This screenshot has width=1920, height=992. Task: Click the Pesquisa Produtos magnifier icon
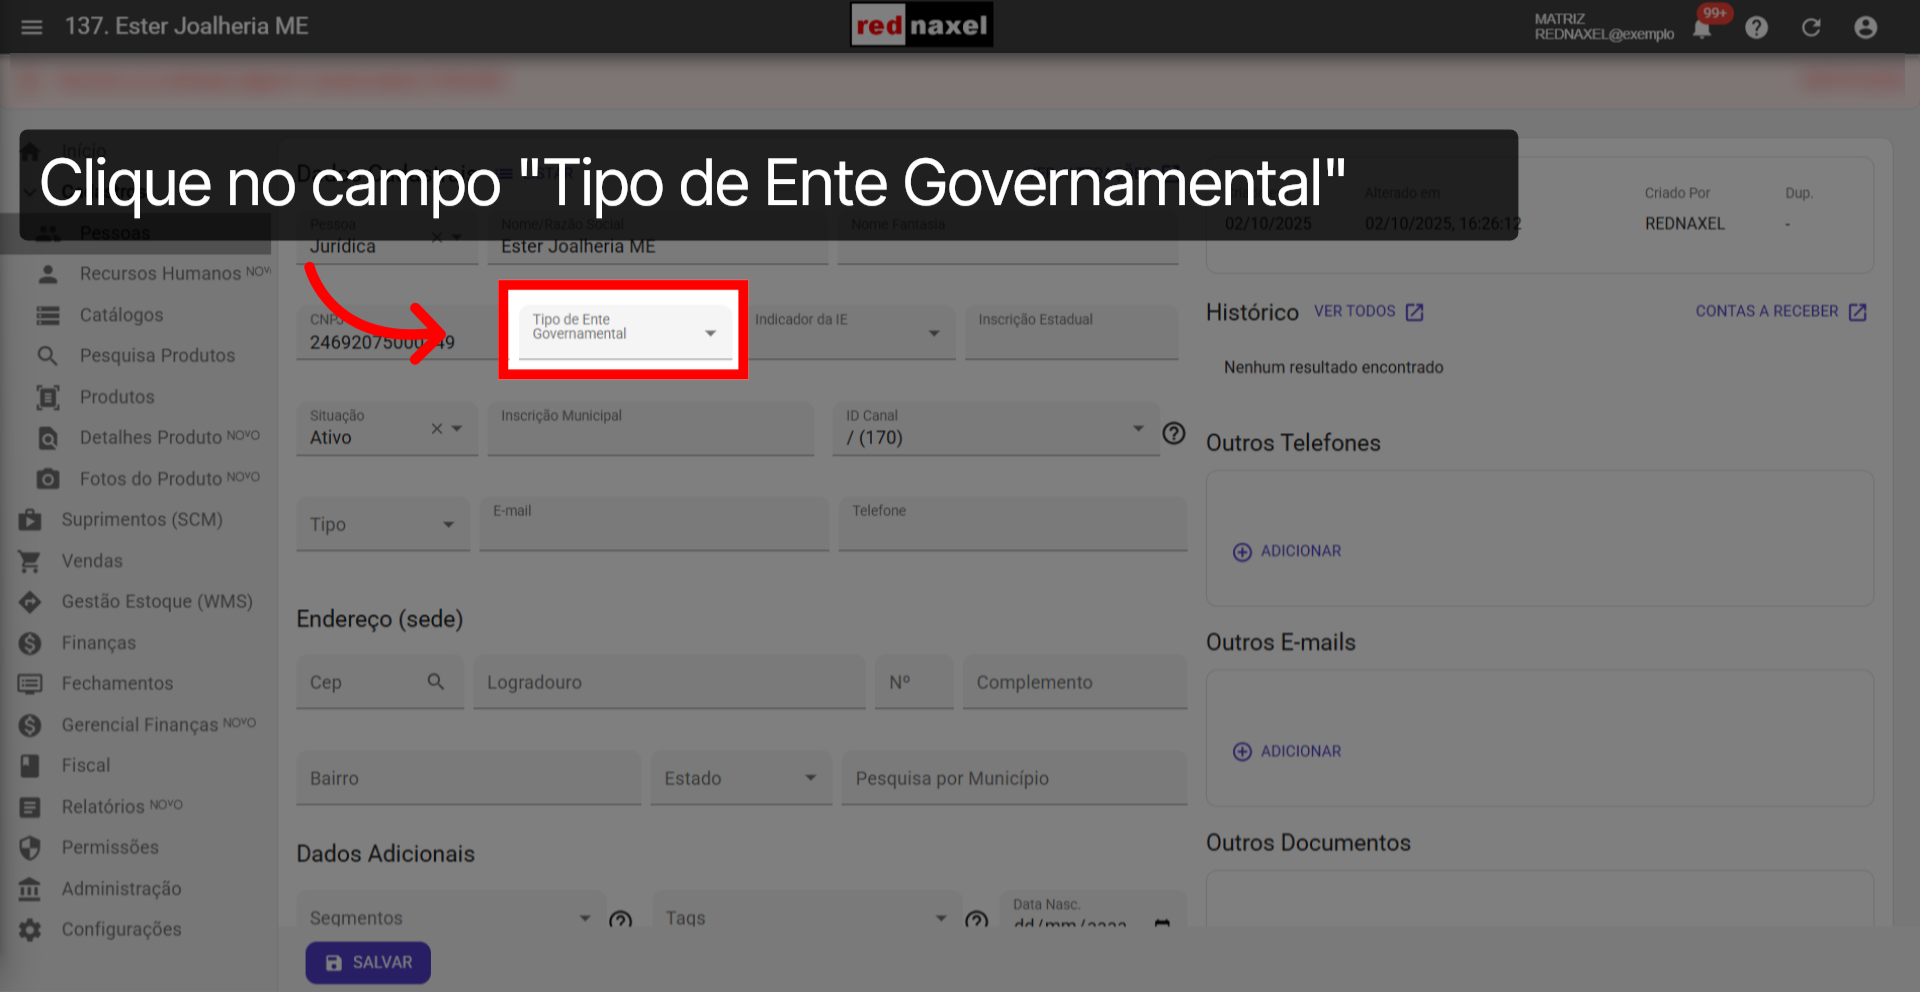[x=48, y=355]
